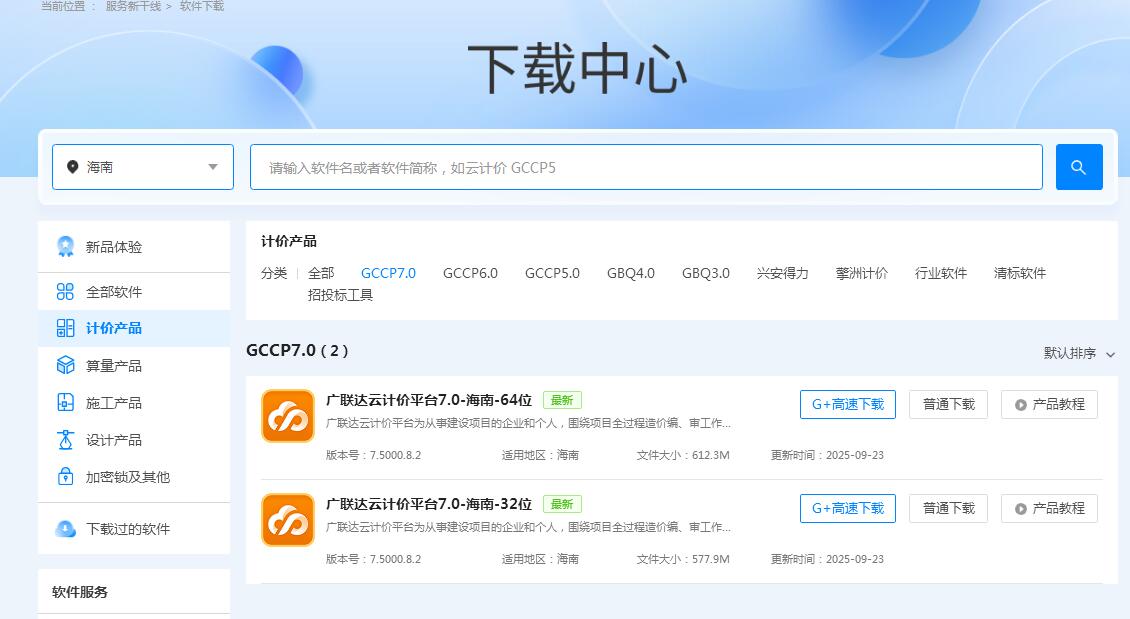Click 产品教程 for the 64位 version

[1049, 404]
